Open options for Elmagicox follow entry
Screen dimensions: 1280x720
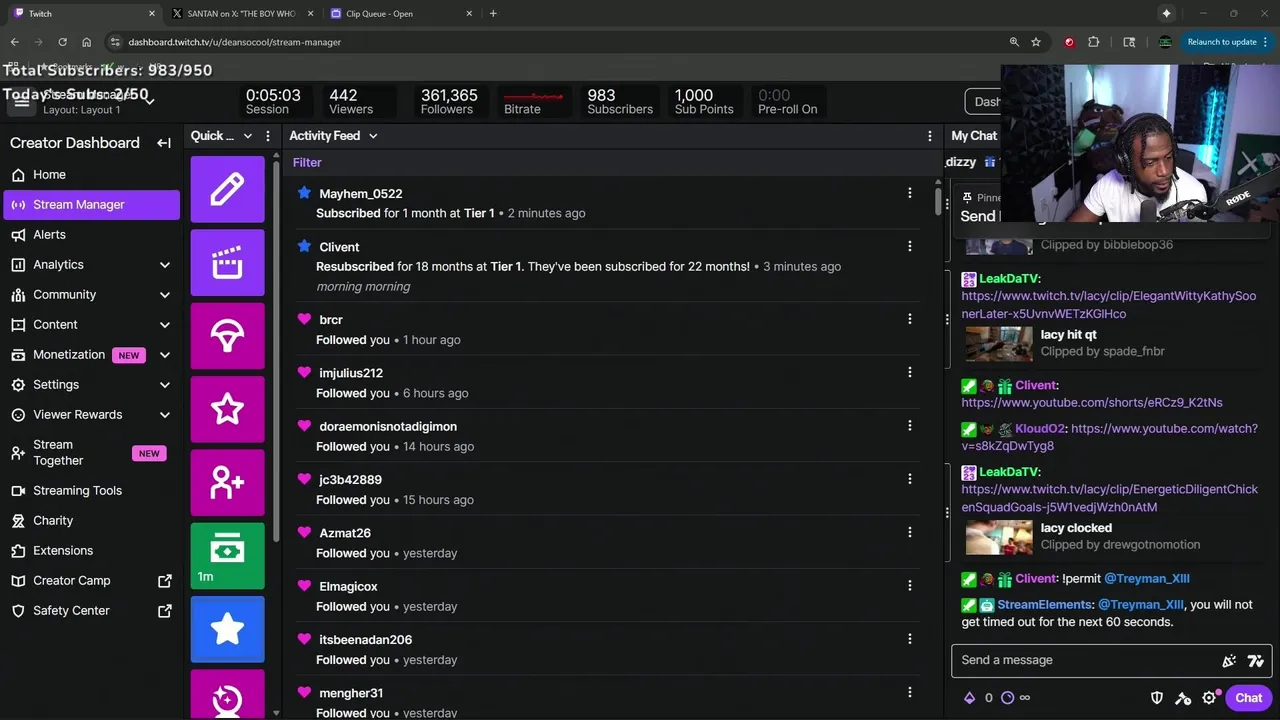click(x=909, y=586)
